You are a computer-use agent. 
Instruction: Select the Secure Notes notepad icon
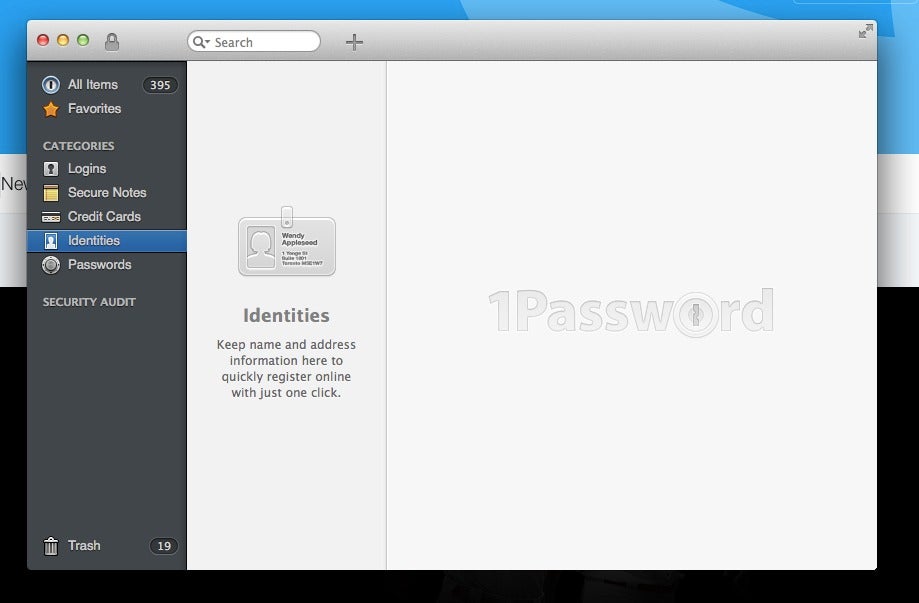click(51, 193)
